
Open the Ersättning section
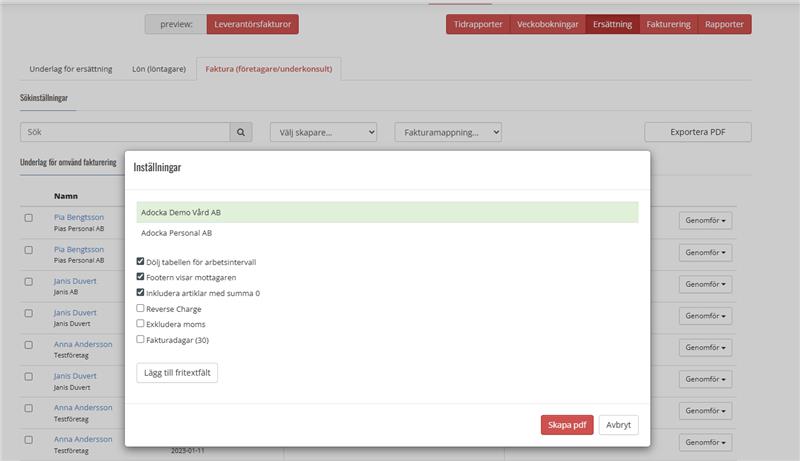[612, 24]
